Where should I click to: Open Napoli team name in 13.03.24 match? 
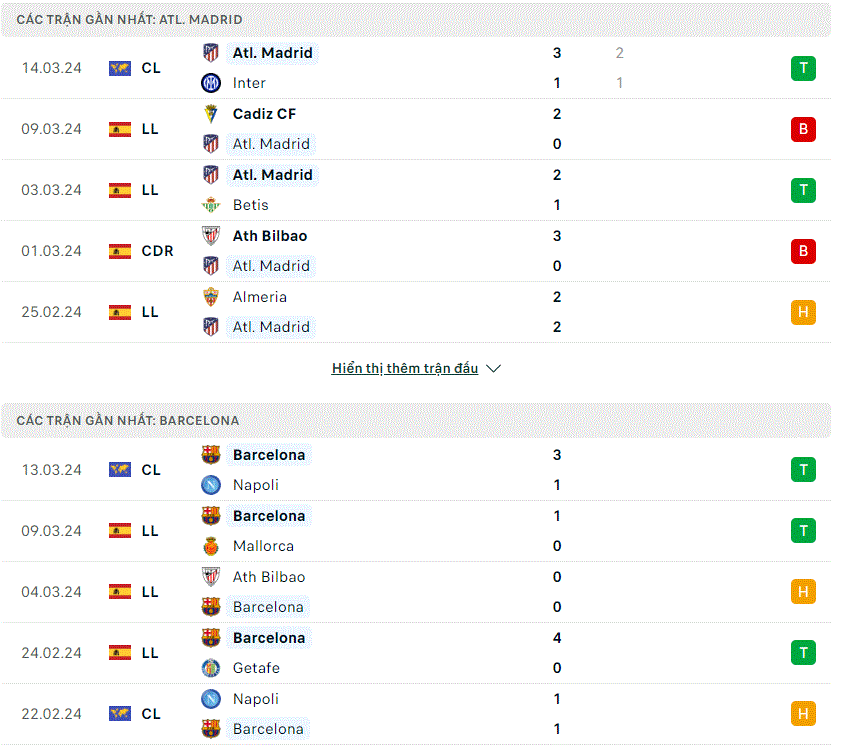tap(256, 485)
